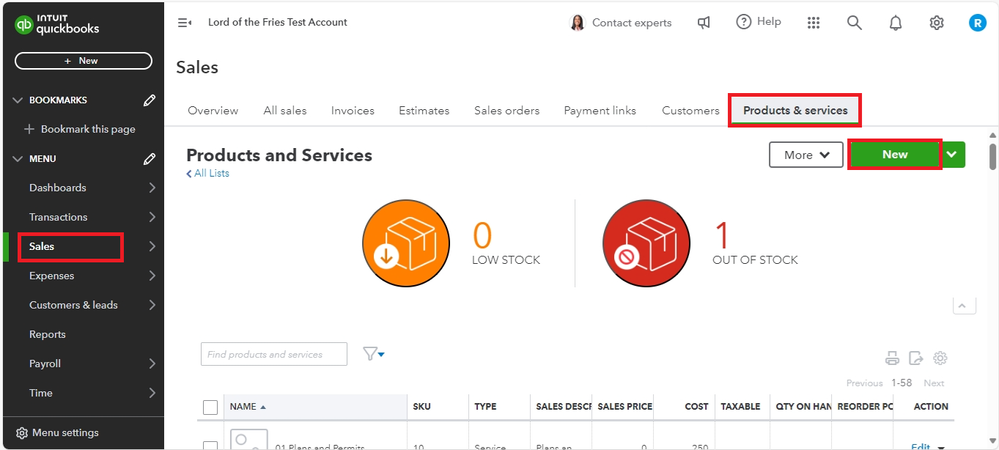Sort by the COST column header

coord(697,407)
